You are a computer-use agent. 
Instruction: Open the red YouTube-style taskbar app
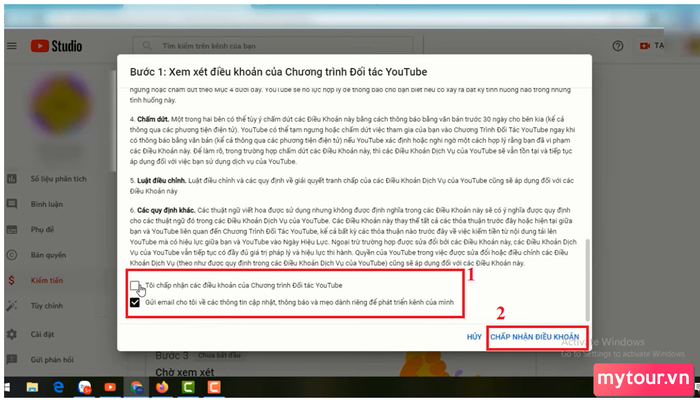click(x=110, y=387)
